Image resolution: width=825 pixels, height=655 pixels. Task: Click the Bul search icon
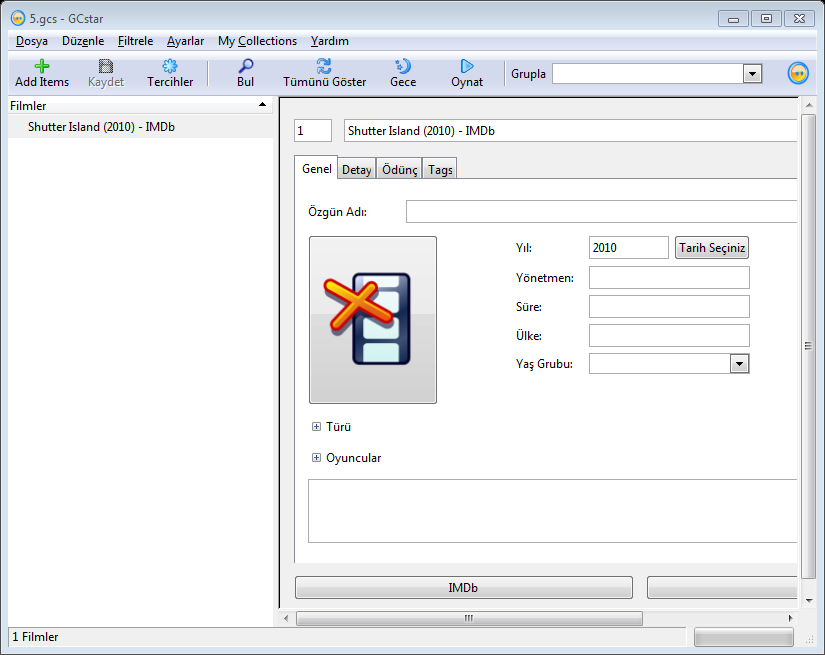[x=245, y=67]
